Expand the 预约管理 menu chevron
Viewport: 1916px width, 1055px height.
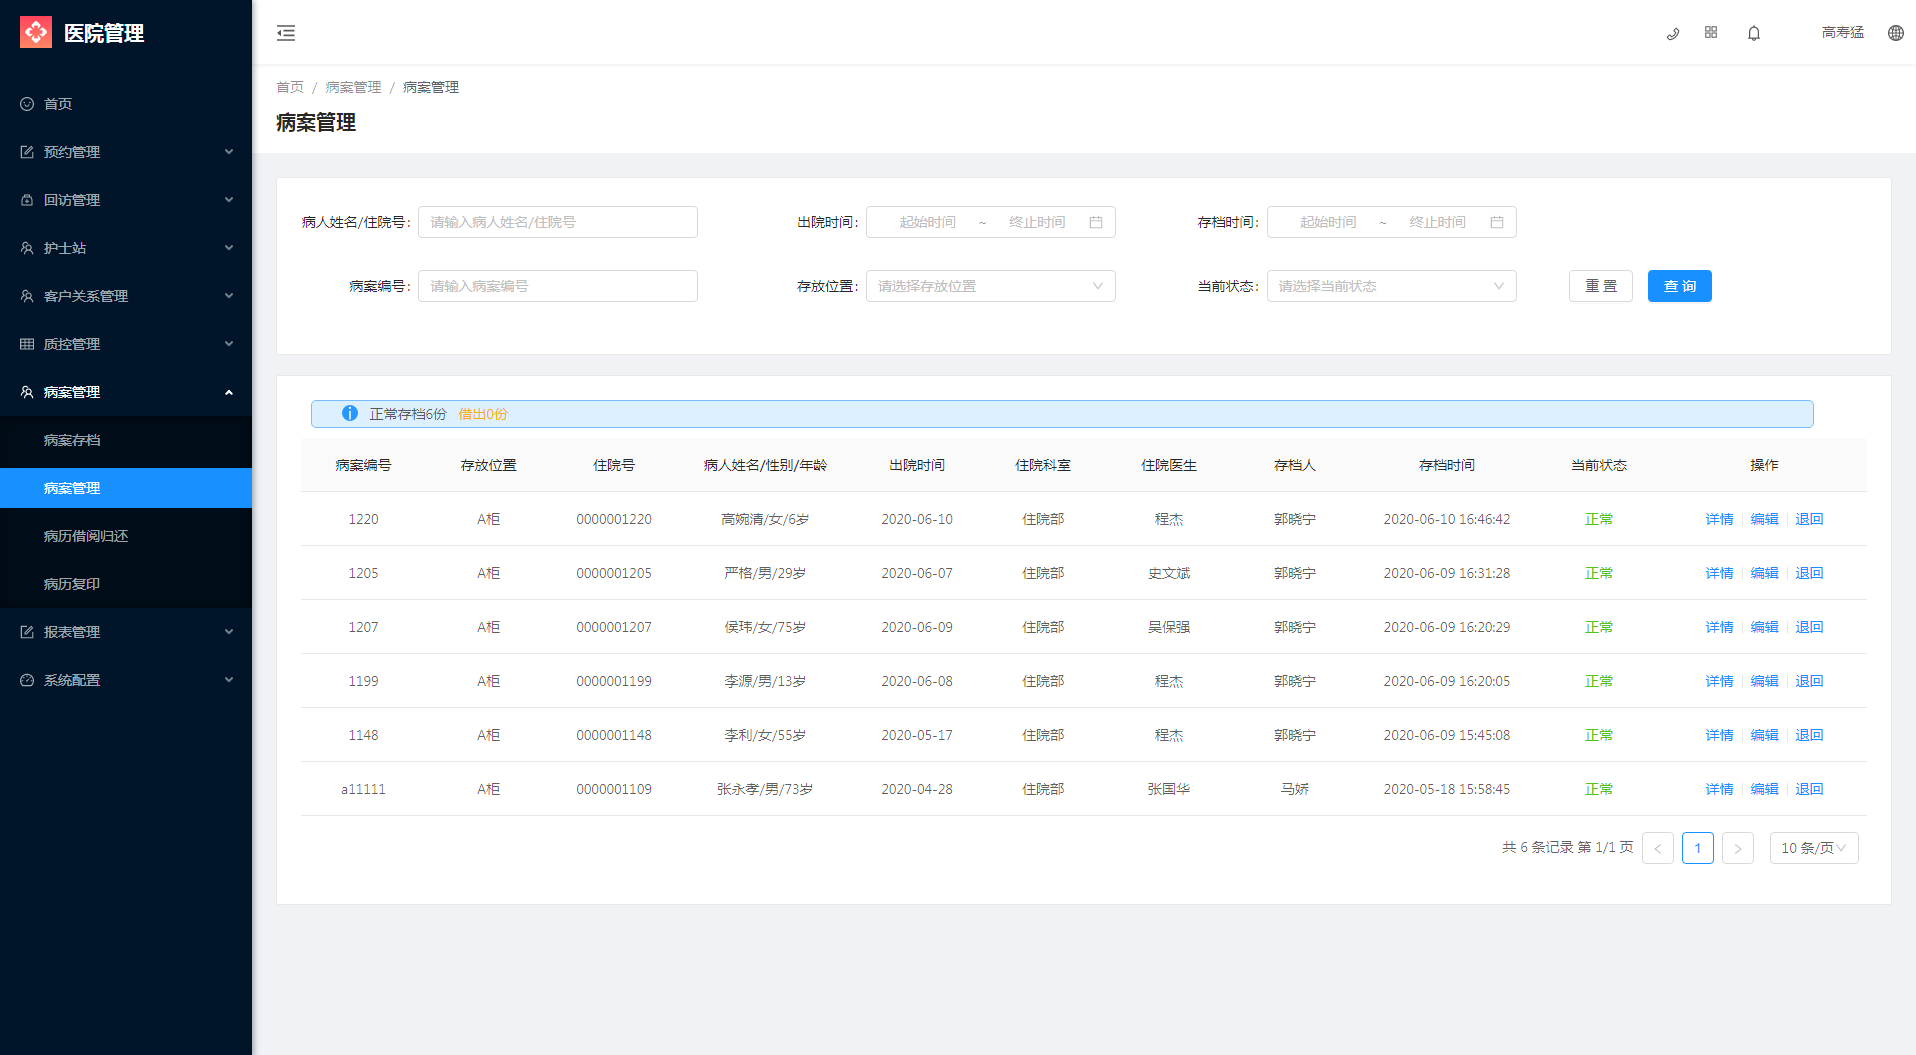[229, 152]
